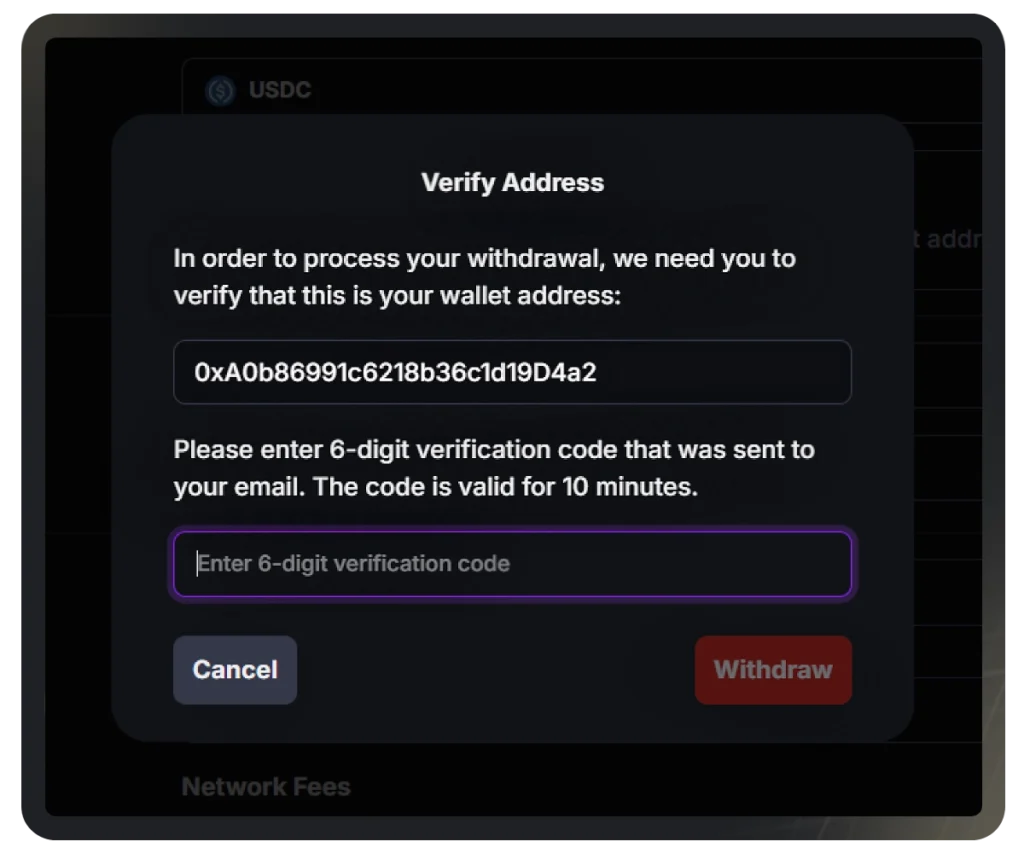Viewport: 1024px width, 853px height.
Task: Click 'The code is valid for 10 minutes' sentence
Action: click(x=505, y=487)
